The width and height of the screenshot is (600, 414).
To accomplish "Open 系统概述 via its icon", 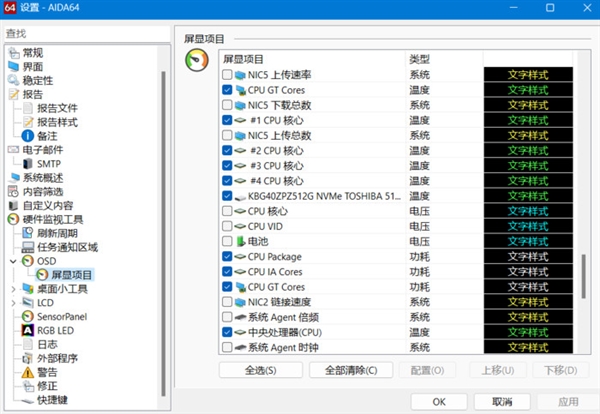I will pyautogui.click(x=14, y=178).
